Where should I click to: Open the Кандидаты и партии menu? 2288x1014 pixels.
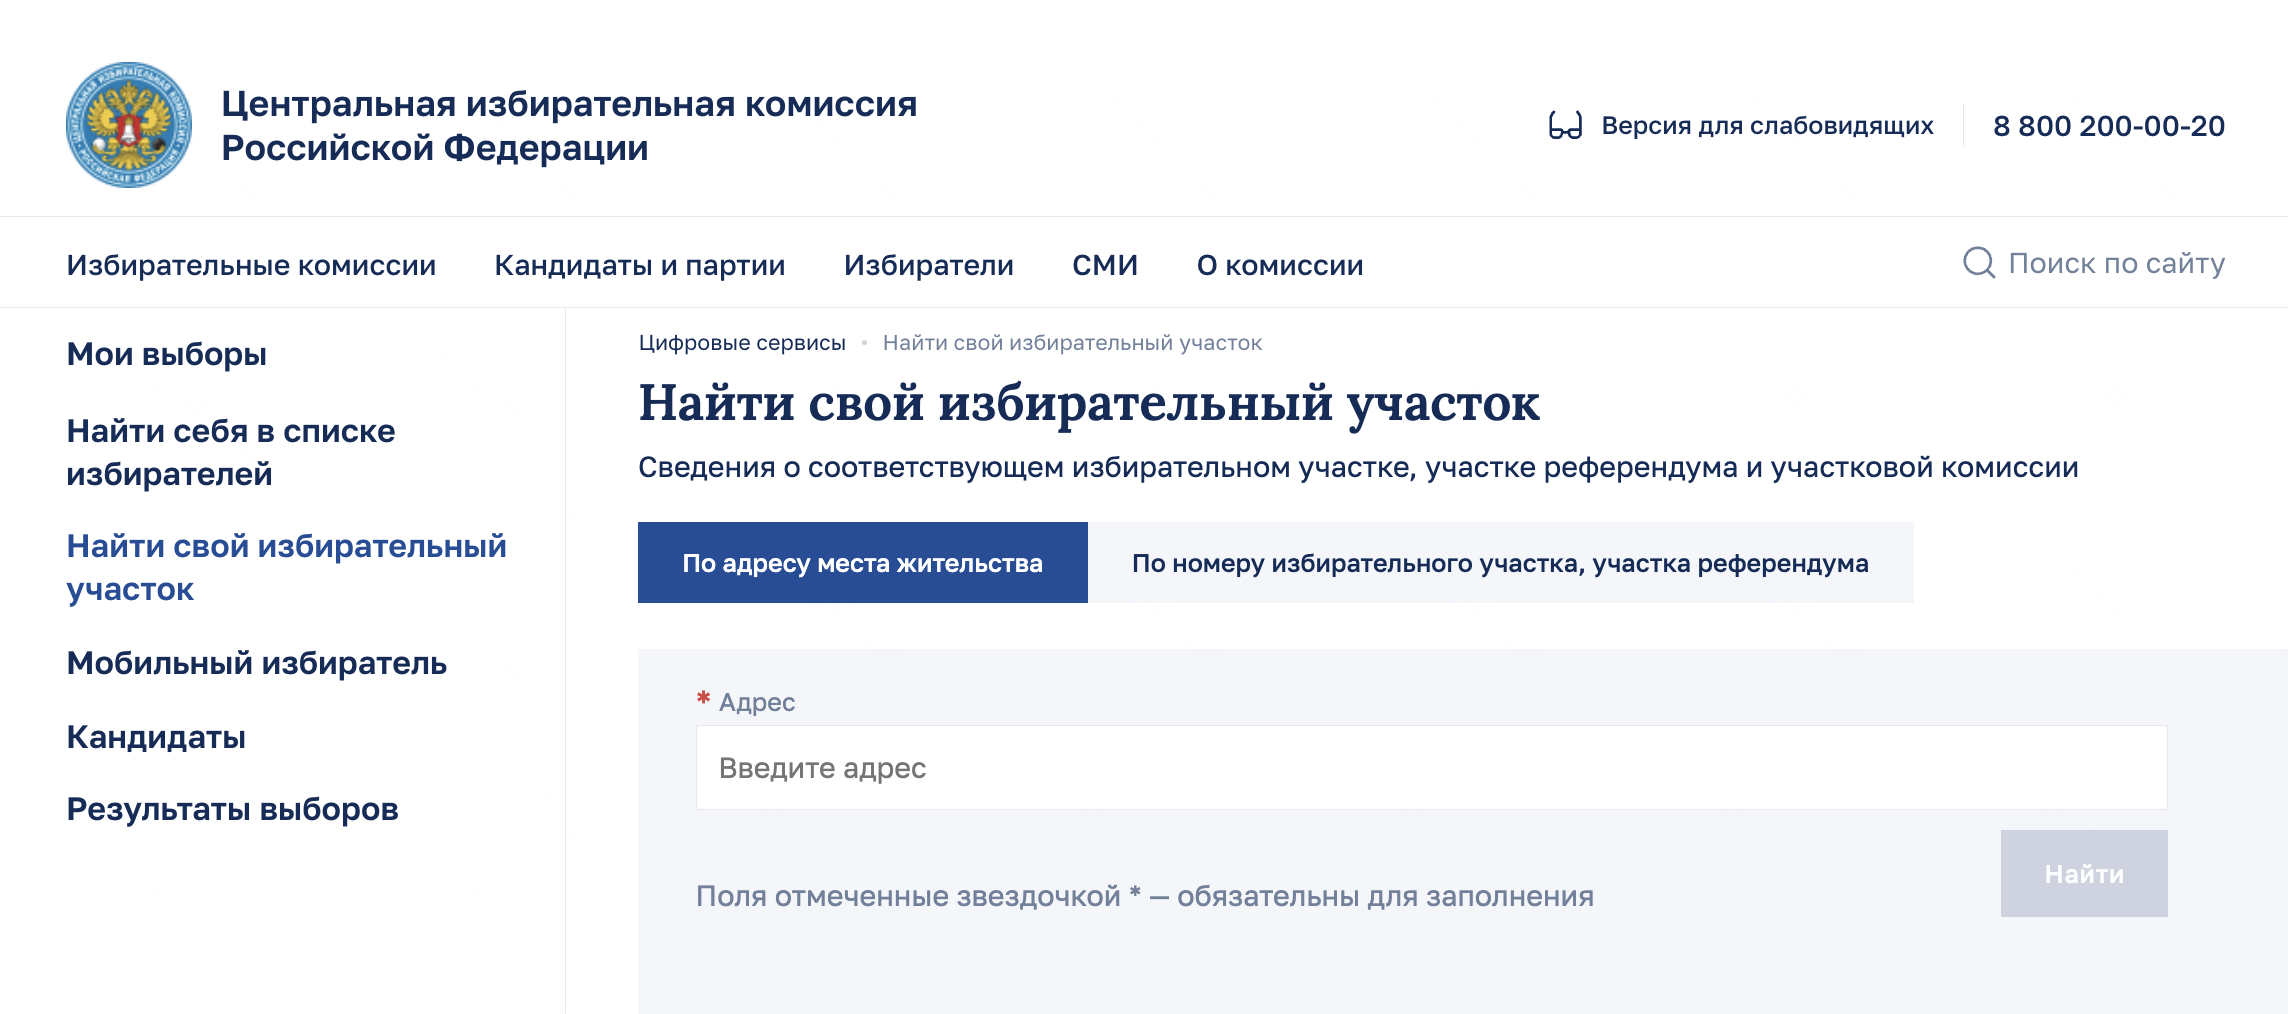click(x=640, y=265)
